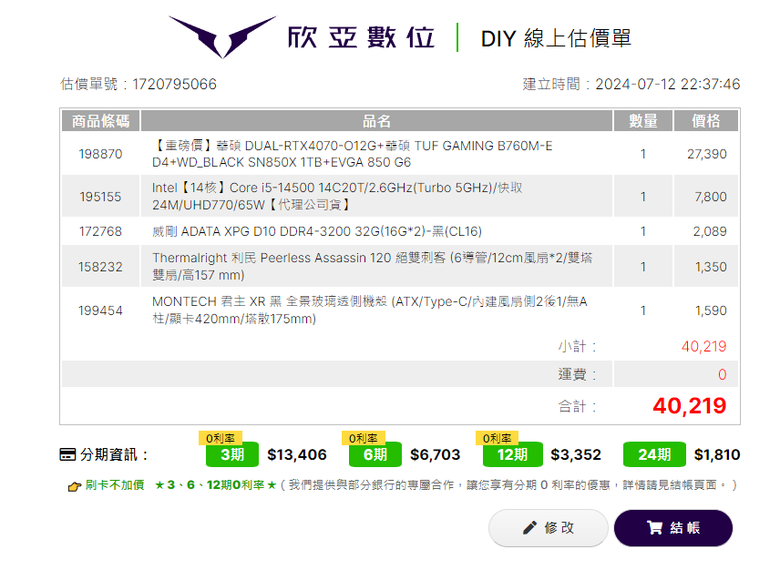
Task: Click the price 2,089
Action: [x=710, y=231]
